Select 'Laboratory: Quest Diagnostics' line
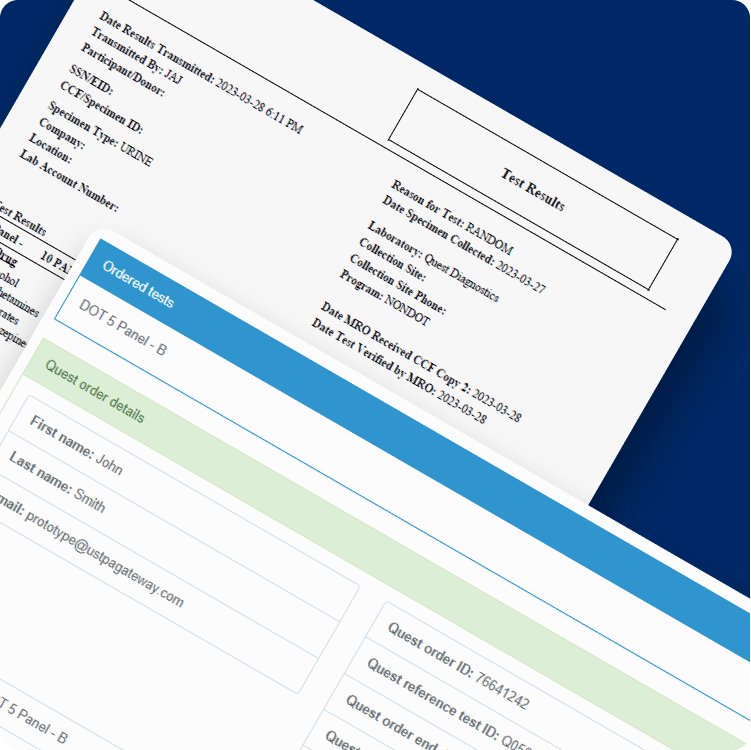The width and height of the screenshot is (751, 750). coord(433,261)
